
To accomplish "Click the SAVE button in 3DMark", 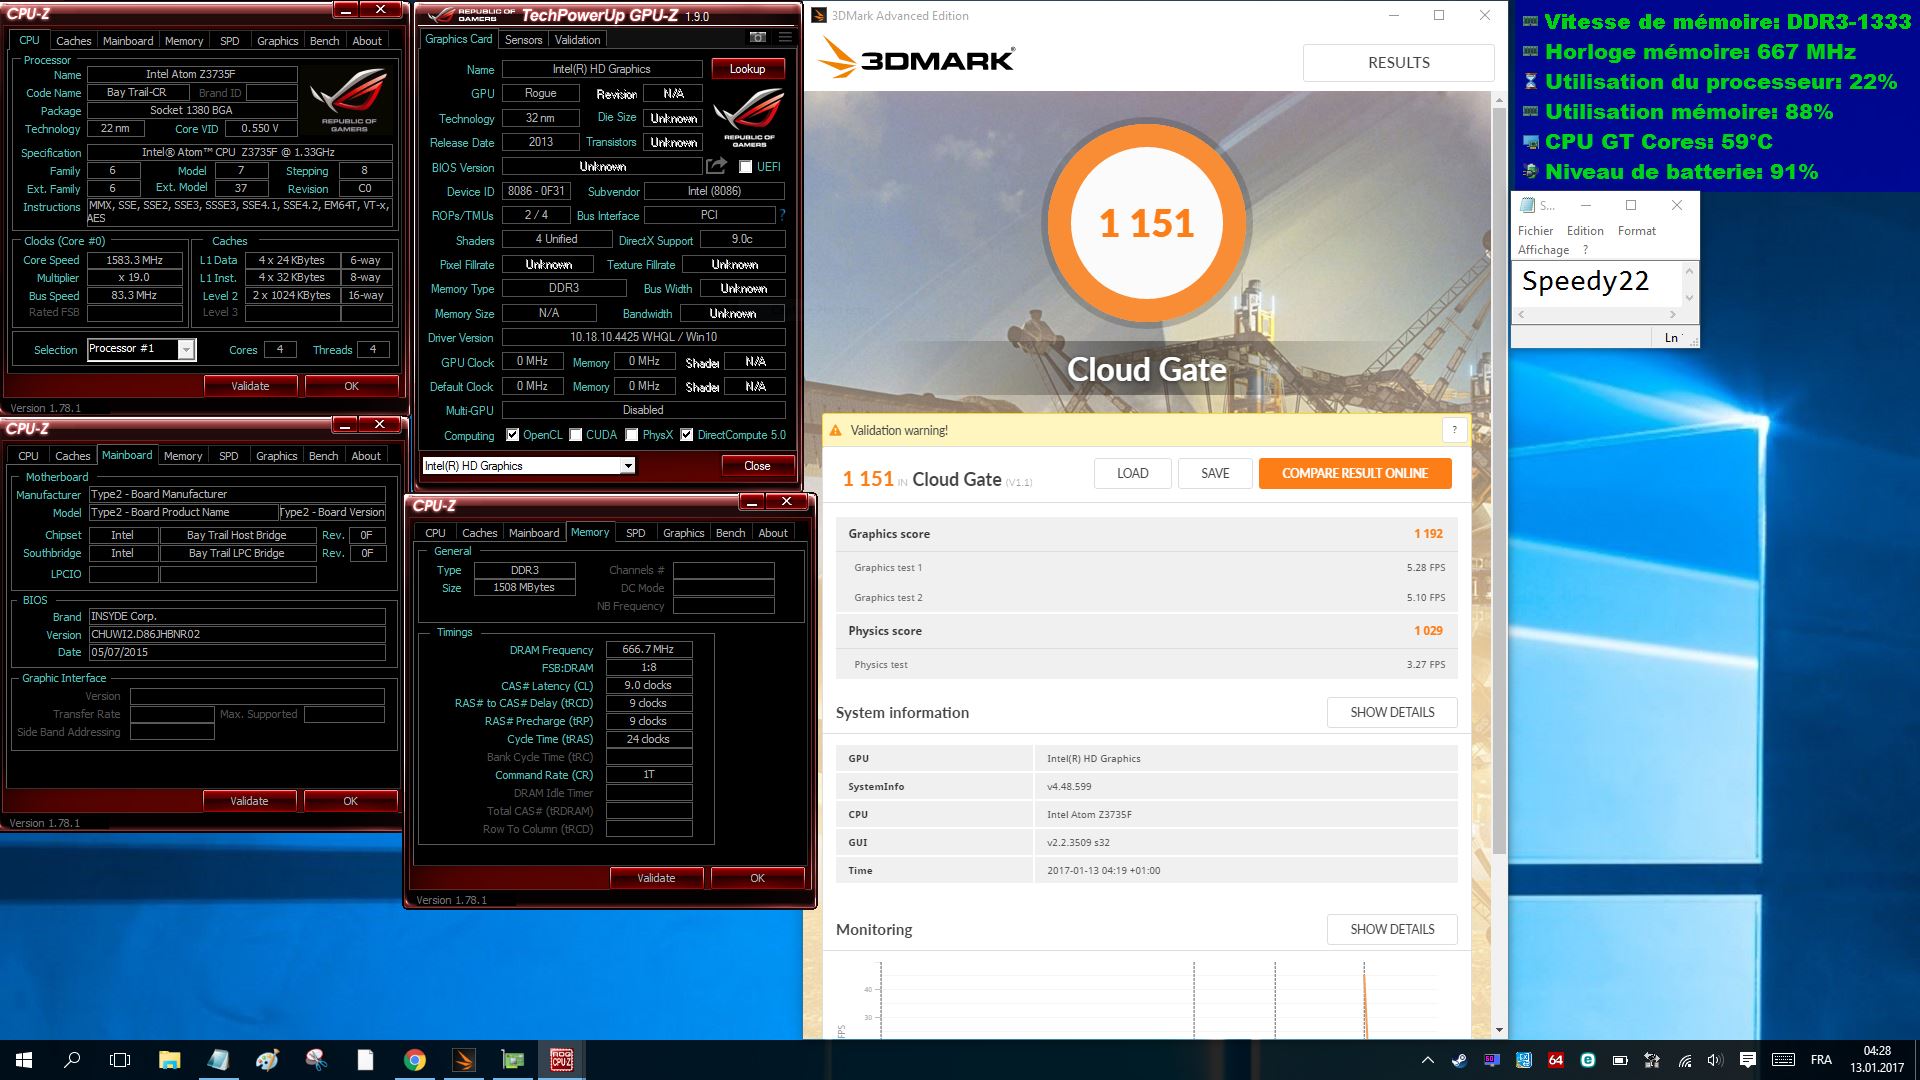I will click(x=1215, y=474).
